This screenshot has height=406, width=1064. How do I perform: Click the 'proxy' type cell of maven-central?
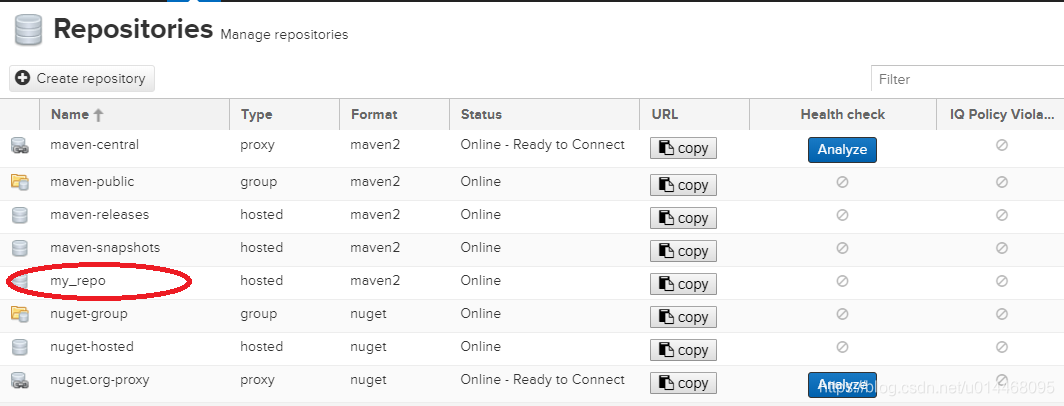click(x=257, y=145)
